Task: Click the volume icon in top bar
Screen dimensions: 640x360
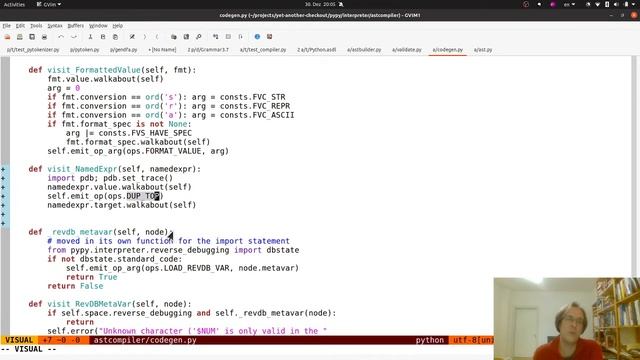Action: (x=616, y=4)
